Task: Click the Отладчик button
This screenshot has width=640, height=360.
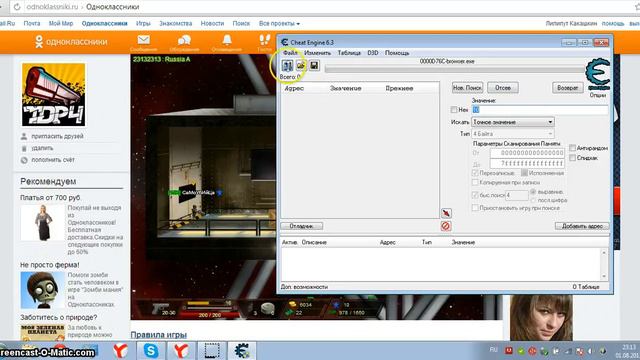Action: click(x=302, y=226)
